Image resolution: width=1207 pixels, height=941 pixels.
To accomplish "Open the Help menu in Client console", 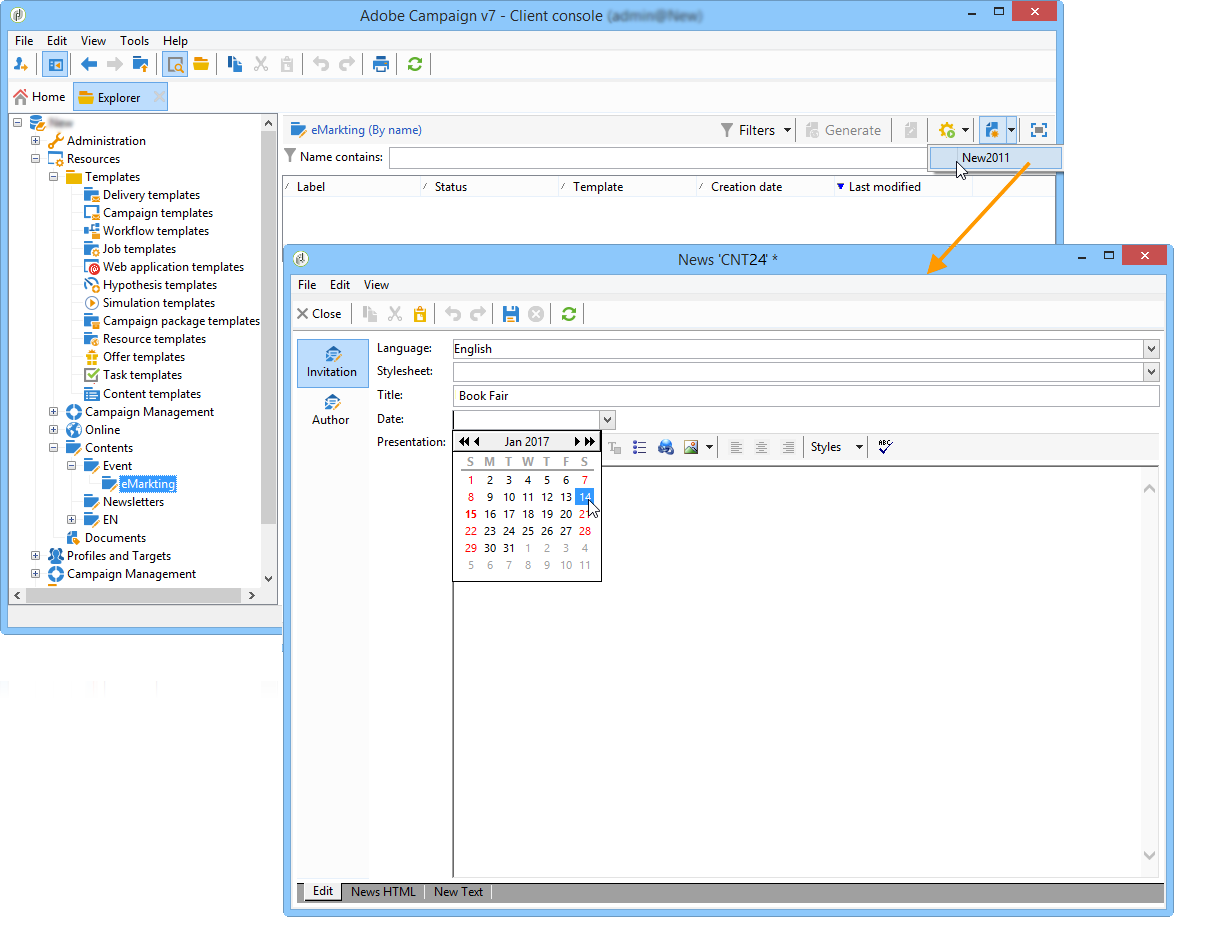I will 175,41.
